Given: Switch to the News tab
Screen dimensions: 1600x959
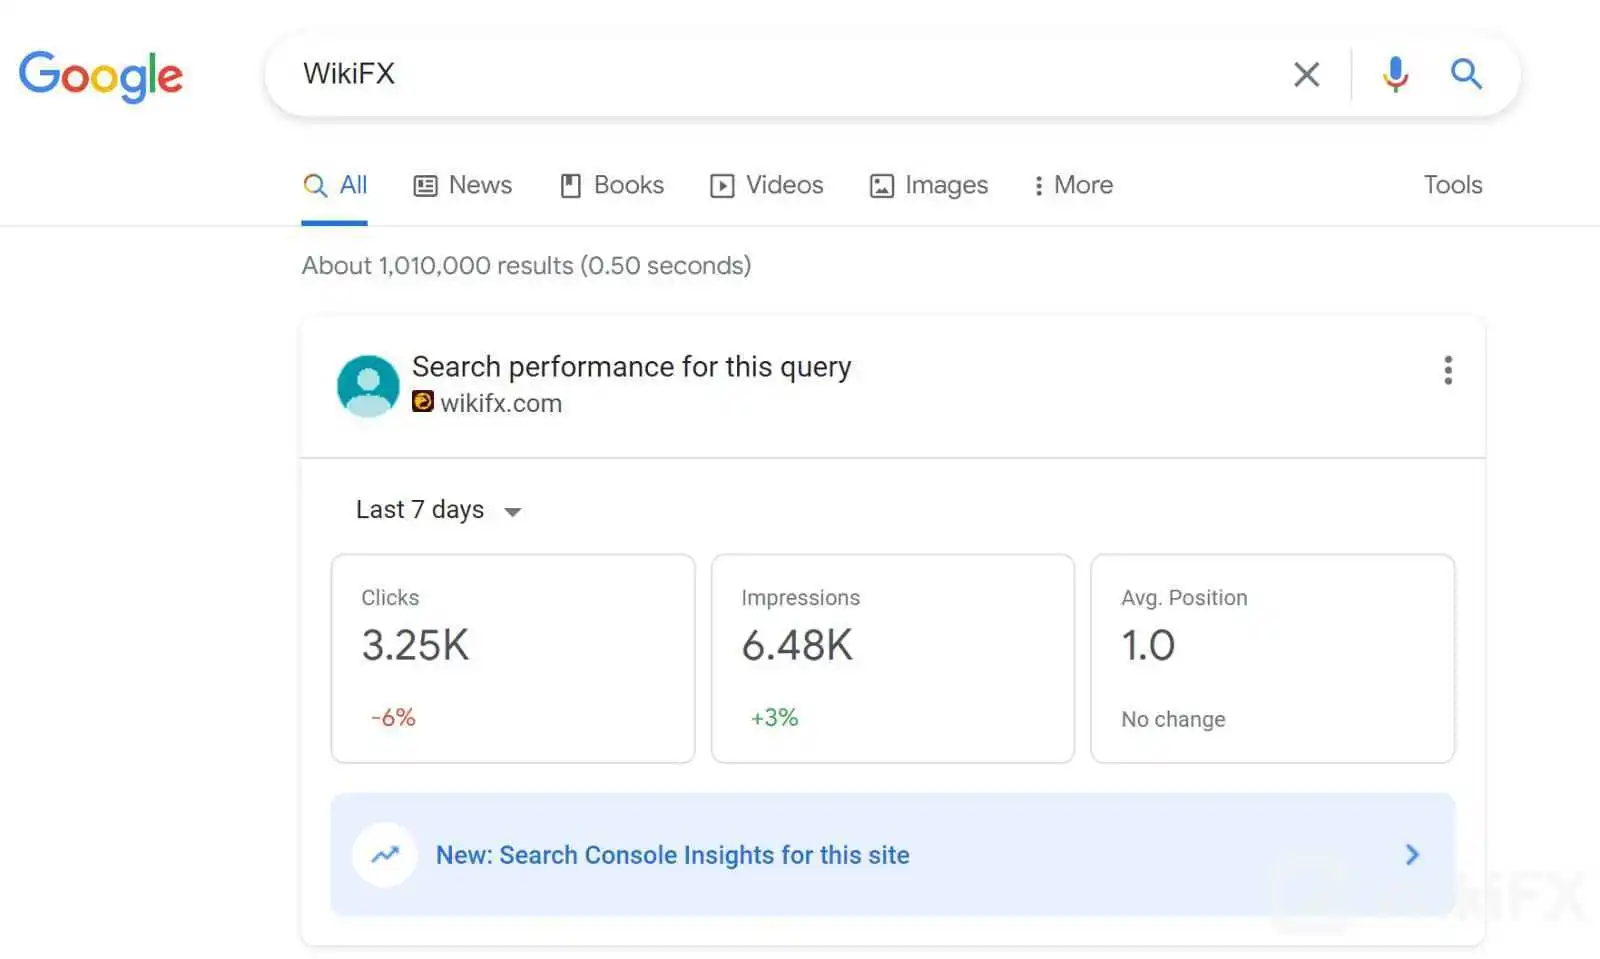Looking at the screenshot, I should coord(462,185).
